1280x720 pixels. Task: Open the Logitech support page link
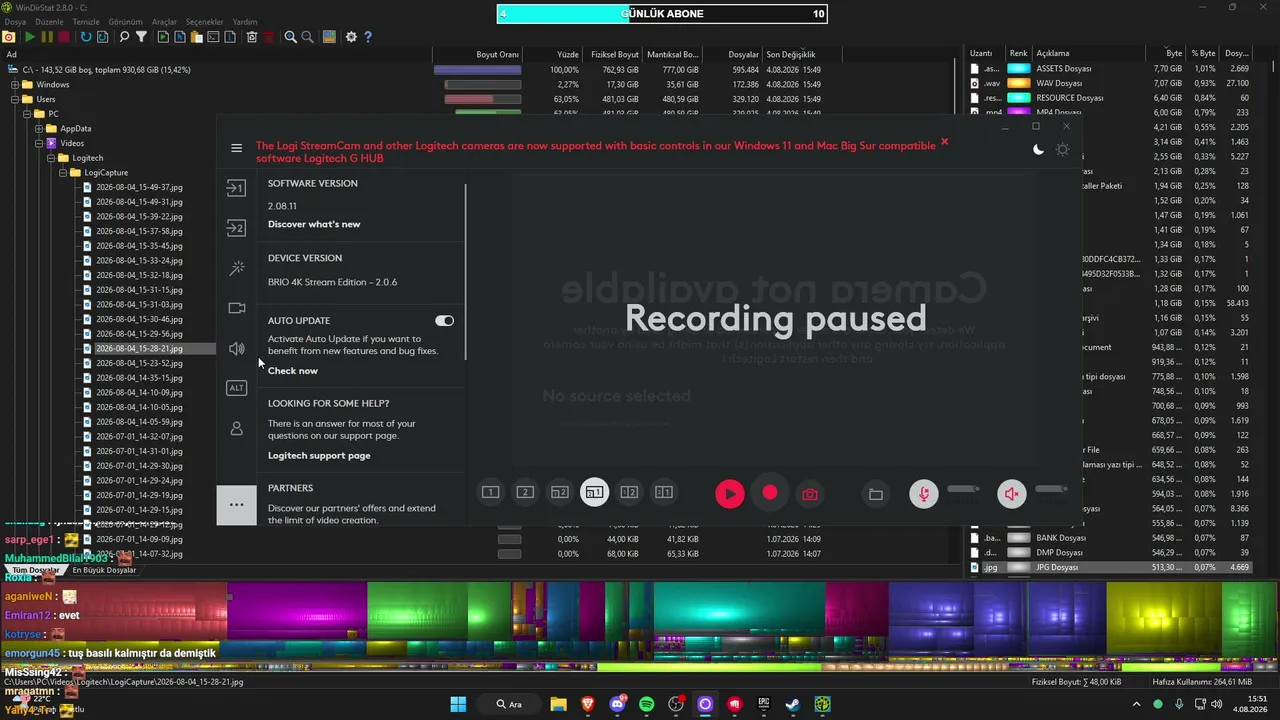[319, 456]
